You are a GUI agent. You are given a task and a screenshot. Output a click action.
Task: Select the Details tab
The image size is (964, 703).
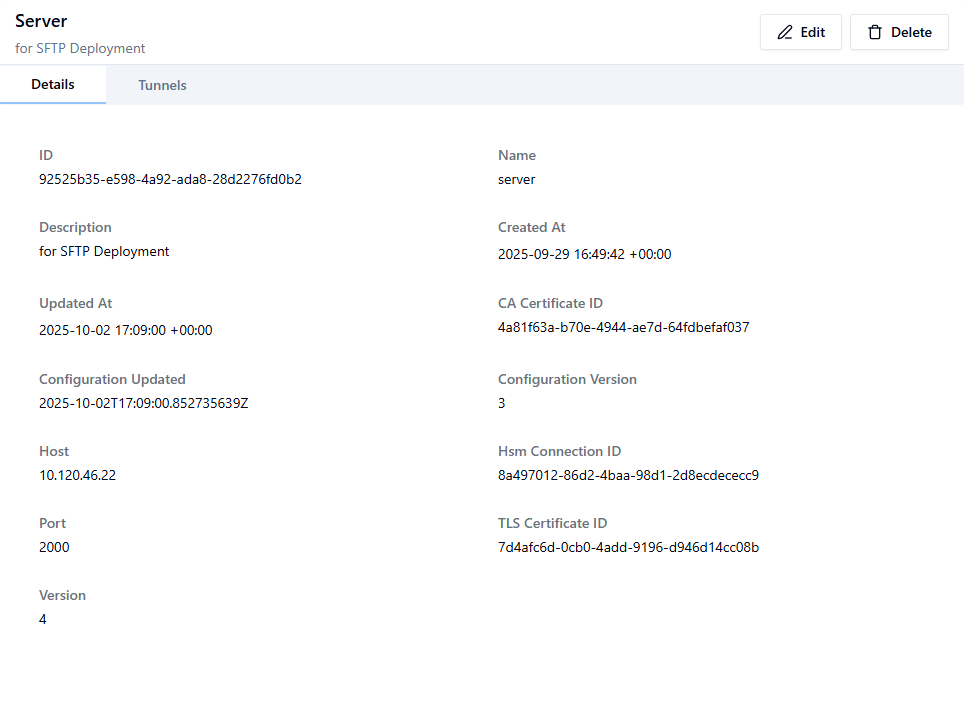pyautogui.click(x=53, y=84)
